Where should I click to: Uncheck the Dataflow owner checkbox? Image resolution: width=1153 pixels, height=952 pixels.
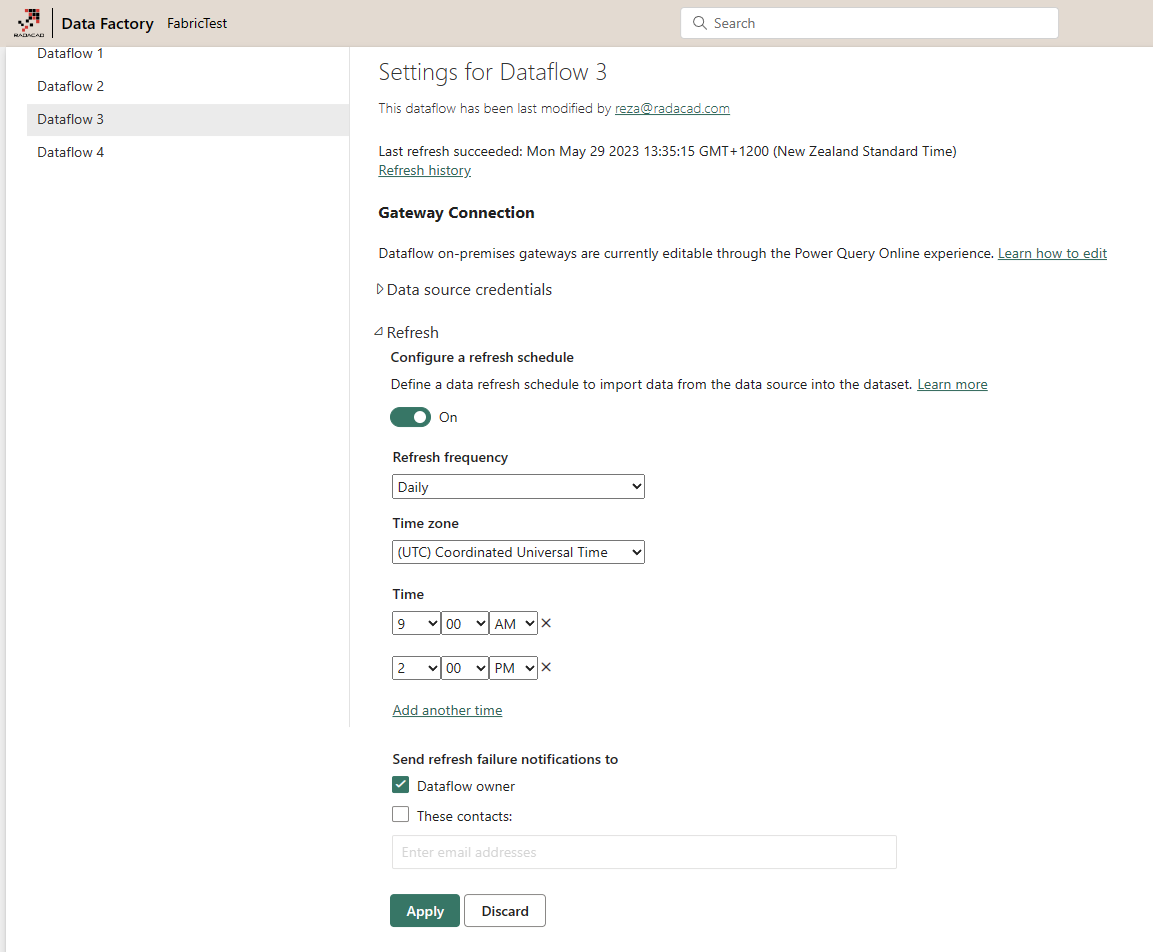coord(401,785)
